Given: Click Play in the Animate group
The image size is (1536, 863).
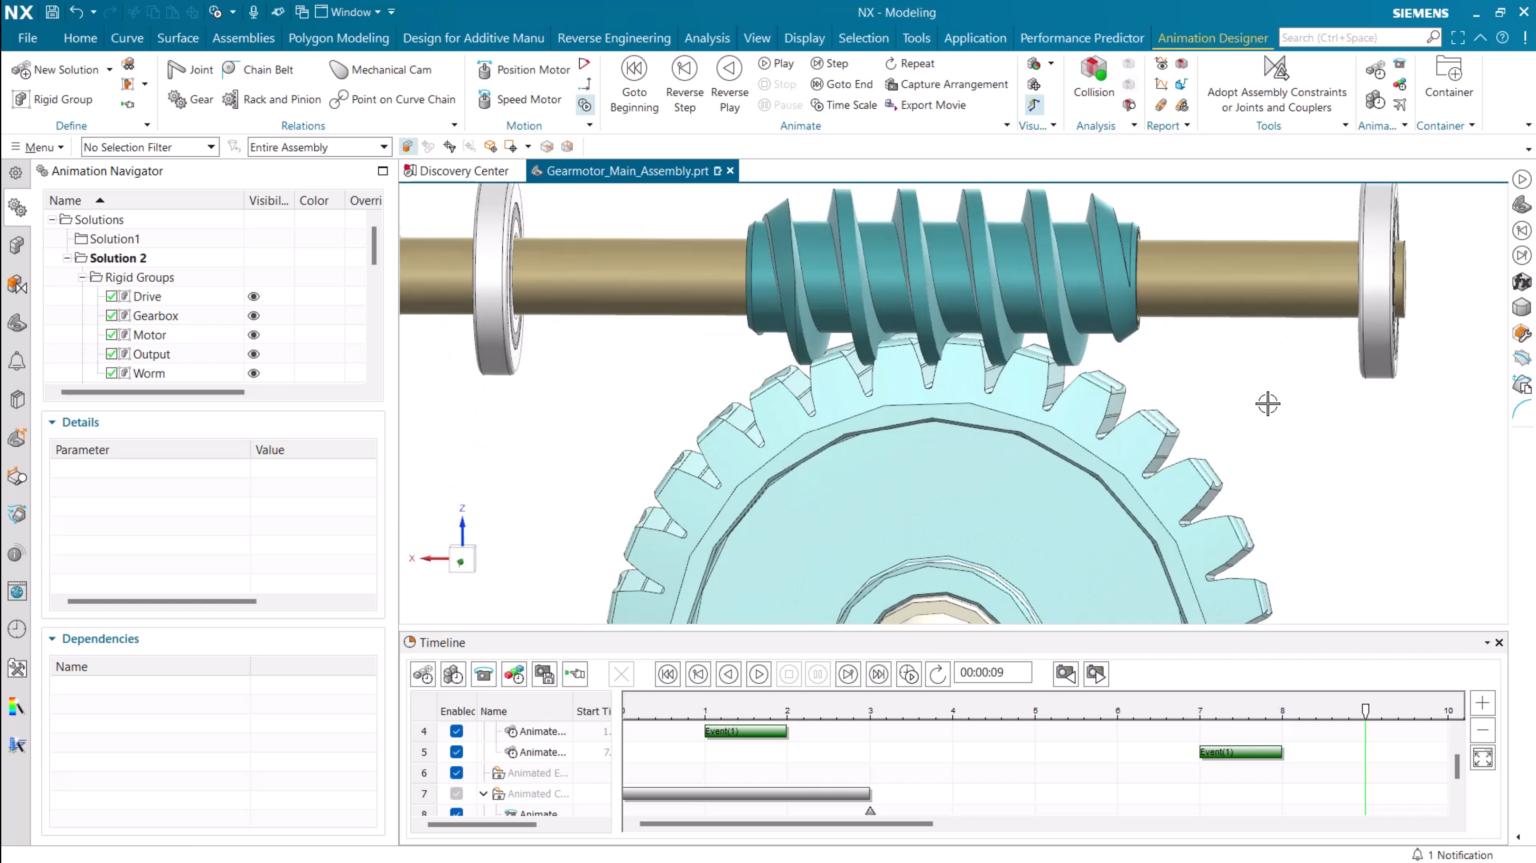Looking at the screenshot, I should 776,63.
